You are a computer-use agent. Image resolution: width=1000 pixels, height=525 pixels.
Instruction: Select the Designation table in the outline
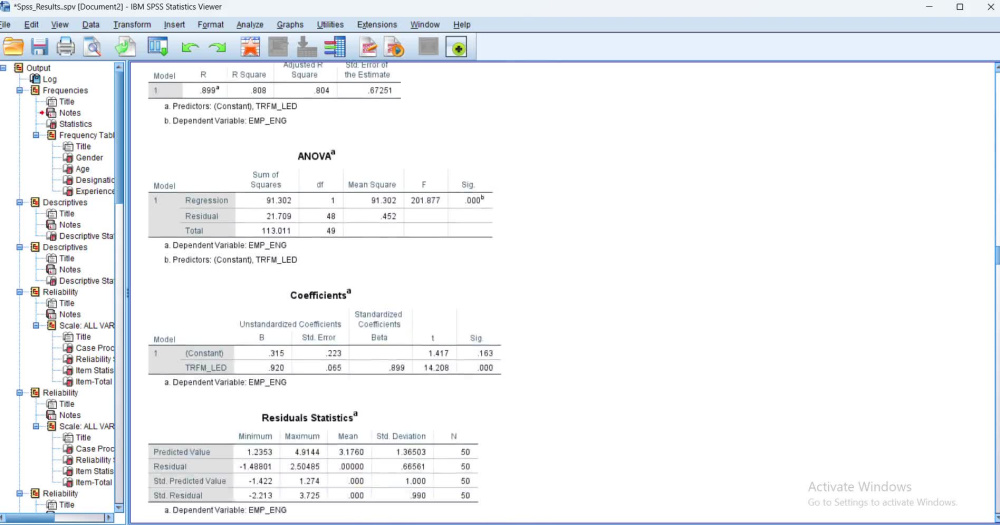pos(95,180)
